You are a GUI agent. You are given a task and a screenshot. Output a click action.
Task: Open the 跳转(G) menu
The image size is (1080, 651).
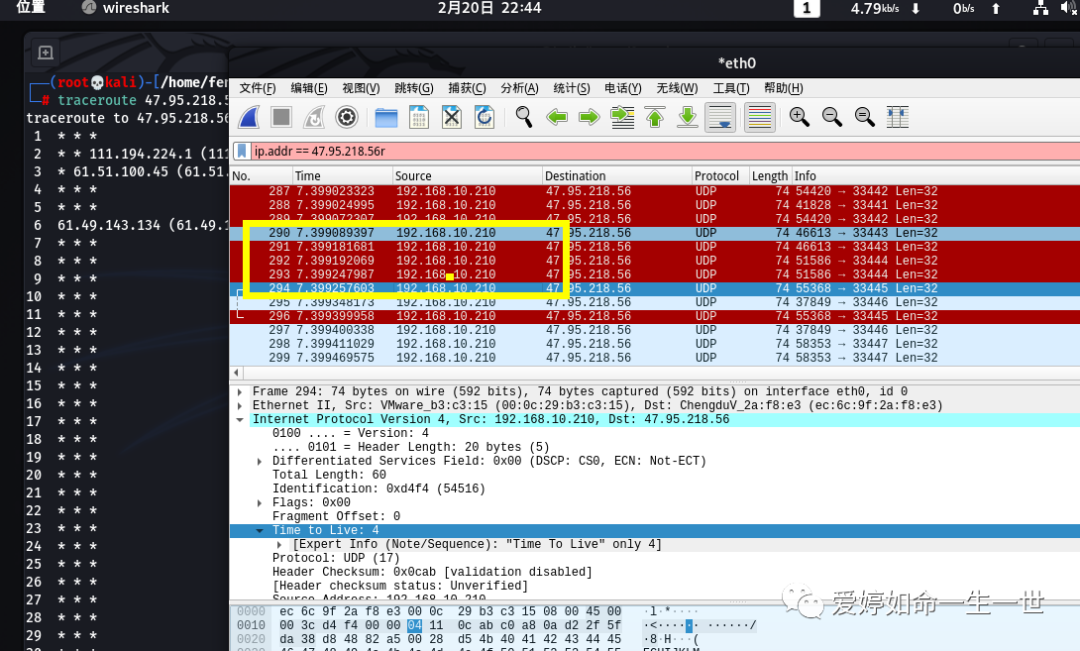(414, 88)
